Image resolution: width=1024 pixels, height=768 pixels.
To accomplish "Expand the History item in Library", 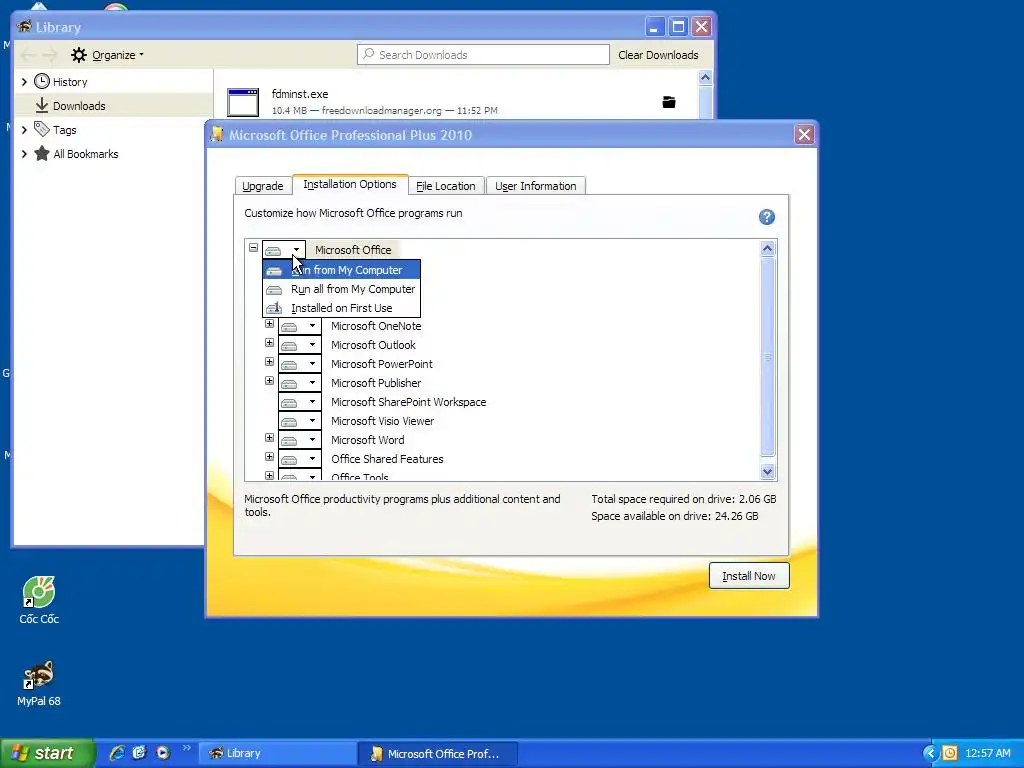I will (x=24, y=82).
